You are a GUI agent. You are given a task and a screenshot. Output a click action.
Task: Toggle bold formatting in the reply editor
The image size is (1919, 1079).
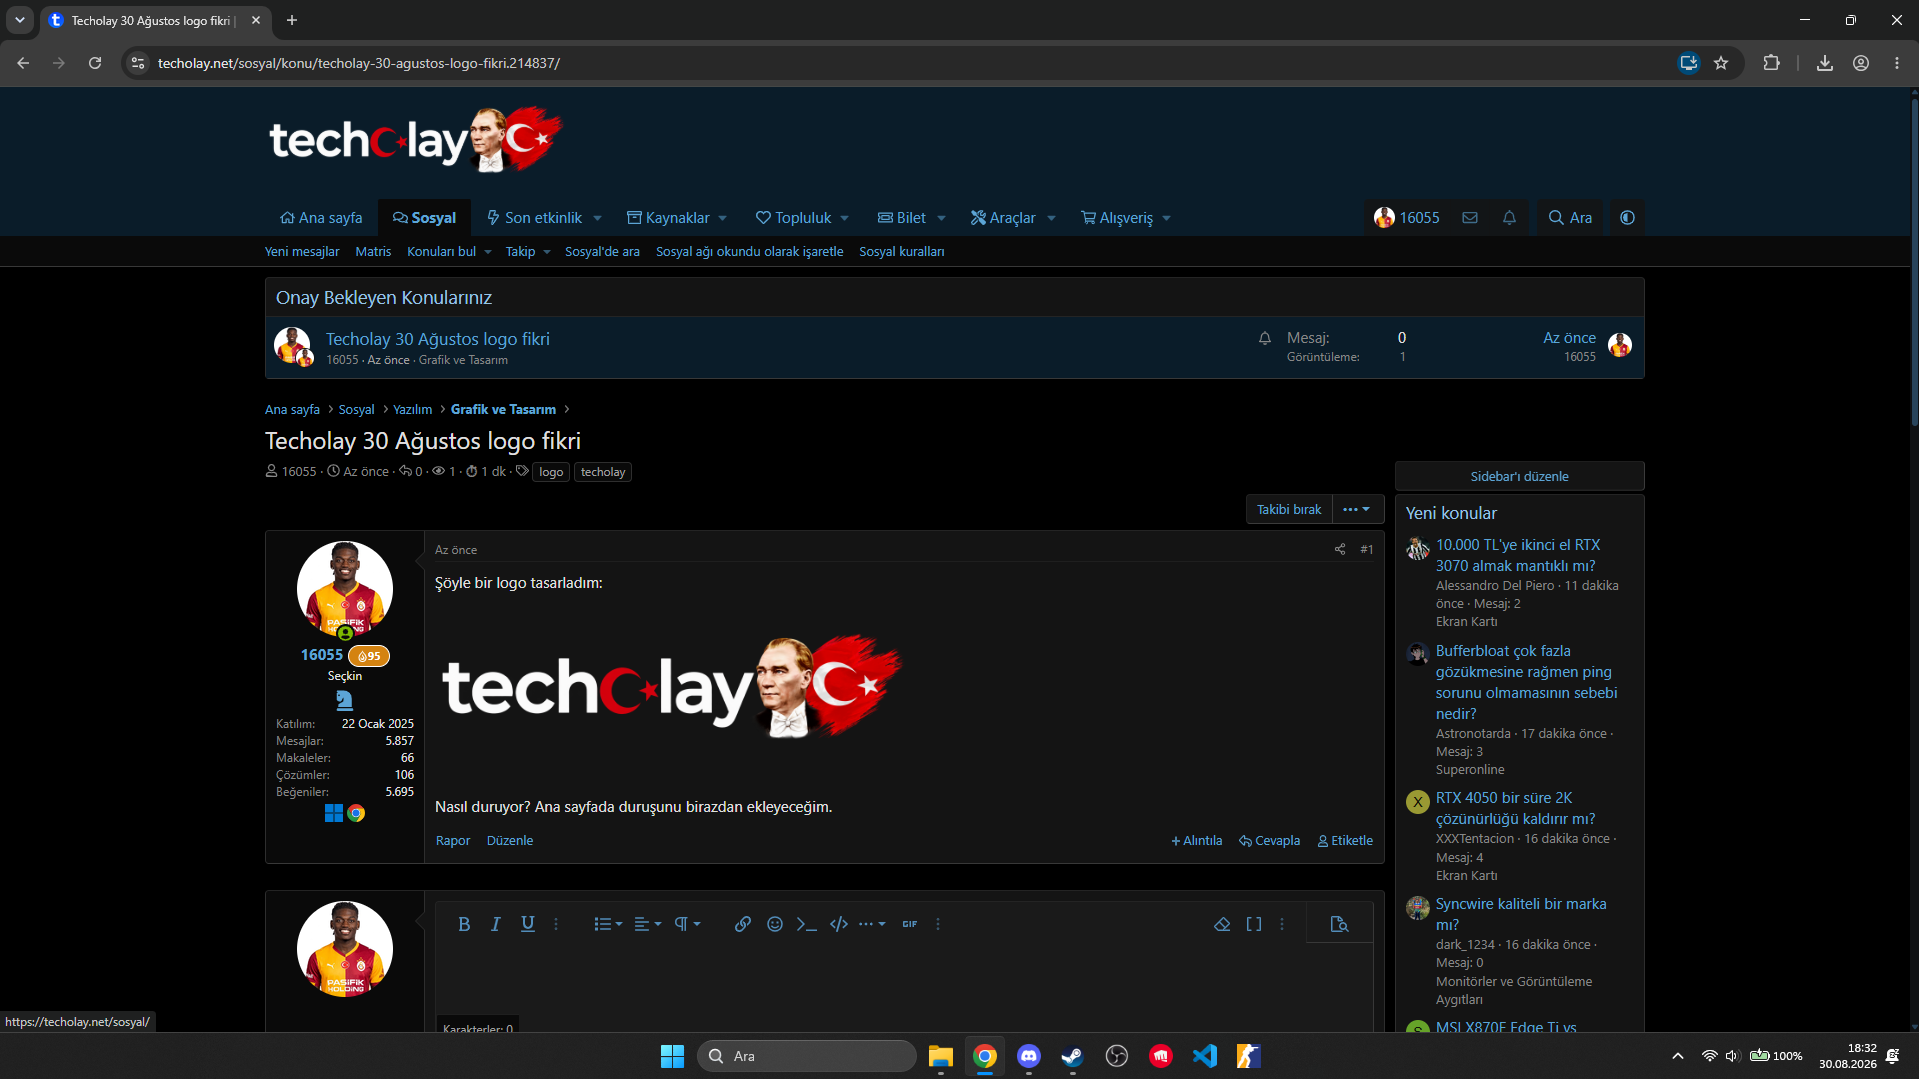point(464,924)
